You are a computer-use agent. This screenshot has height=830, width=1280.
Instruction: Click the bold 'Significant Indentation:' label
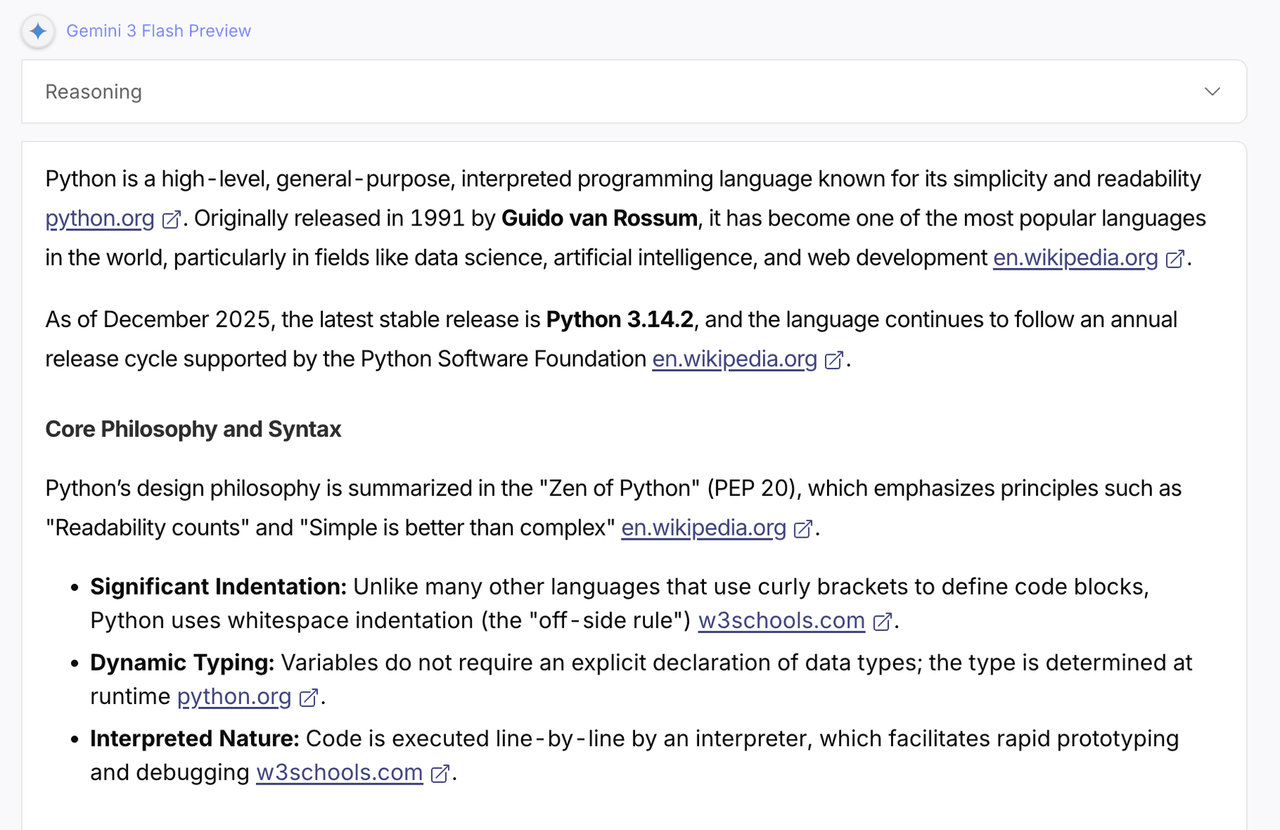pyautogui.click(x=219, y=586)
